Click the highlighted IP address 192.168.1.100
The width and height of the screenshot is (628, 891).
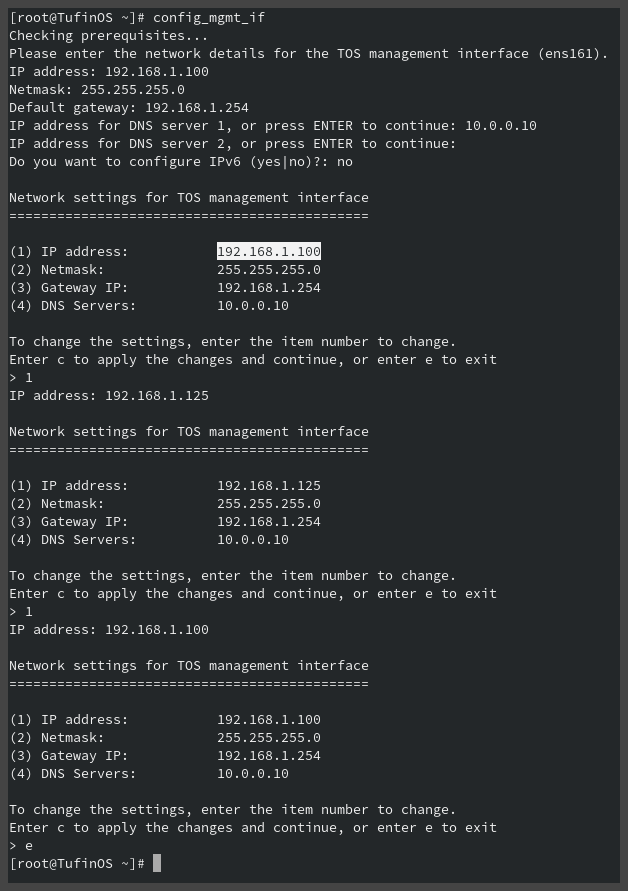point(269,251)
